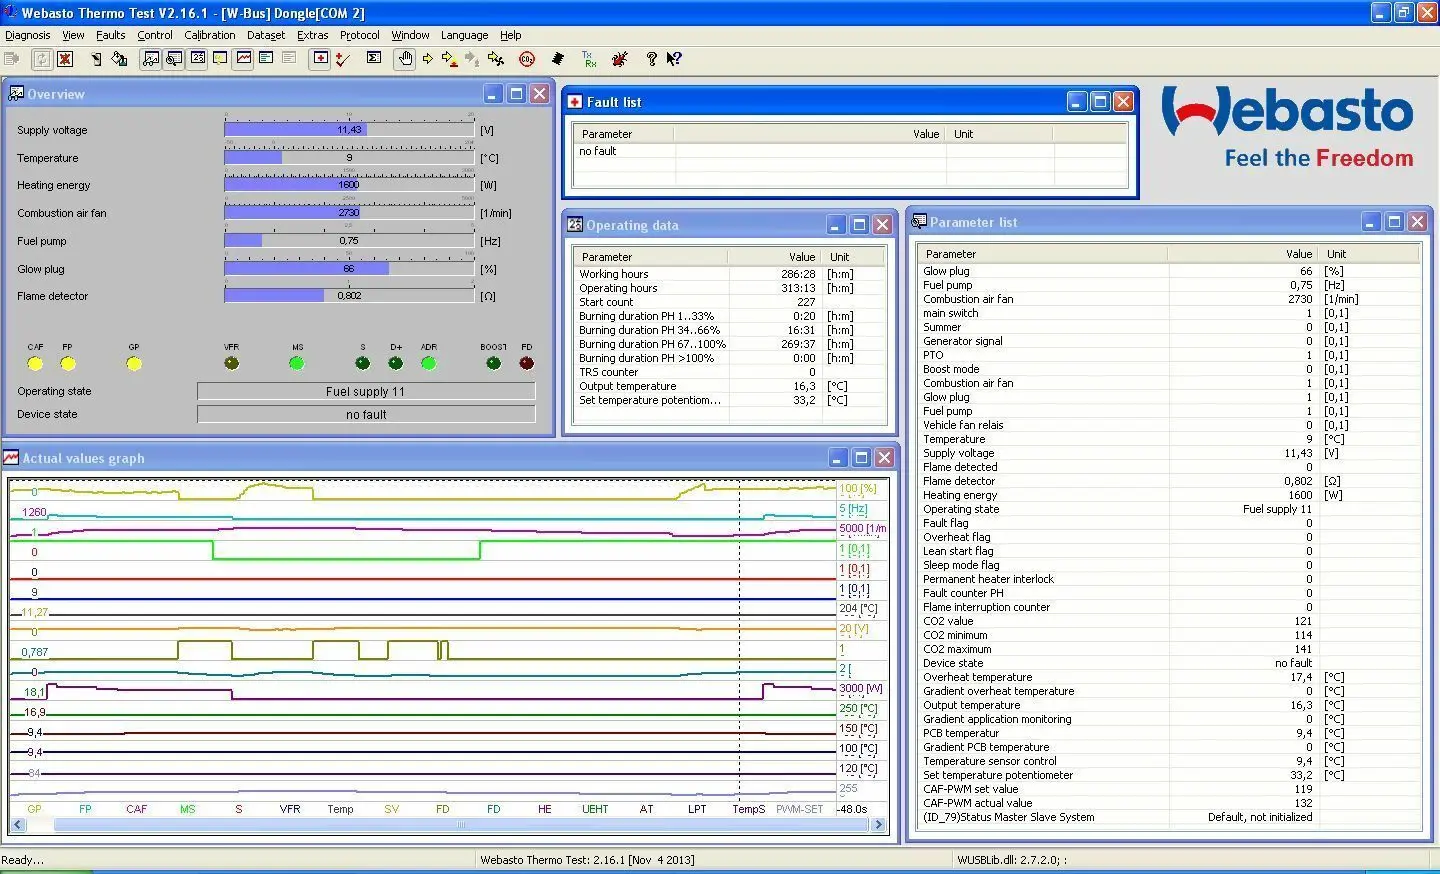Click the hand icon in the toolbar
Image resolution: width=1440 pixels, height=874 pixels.
tap(405, 59)
